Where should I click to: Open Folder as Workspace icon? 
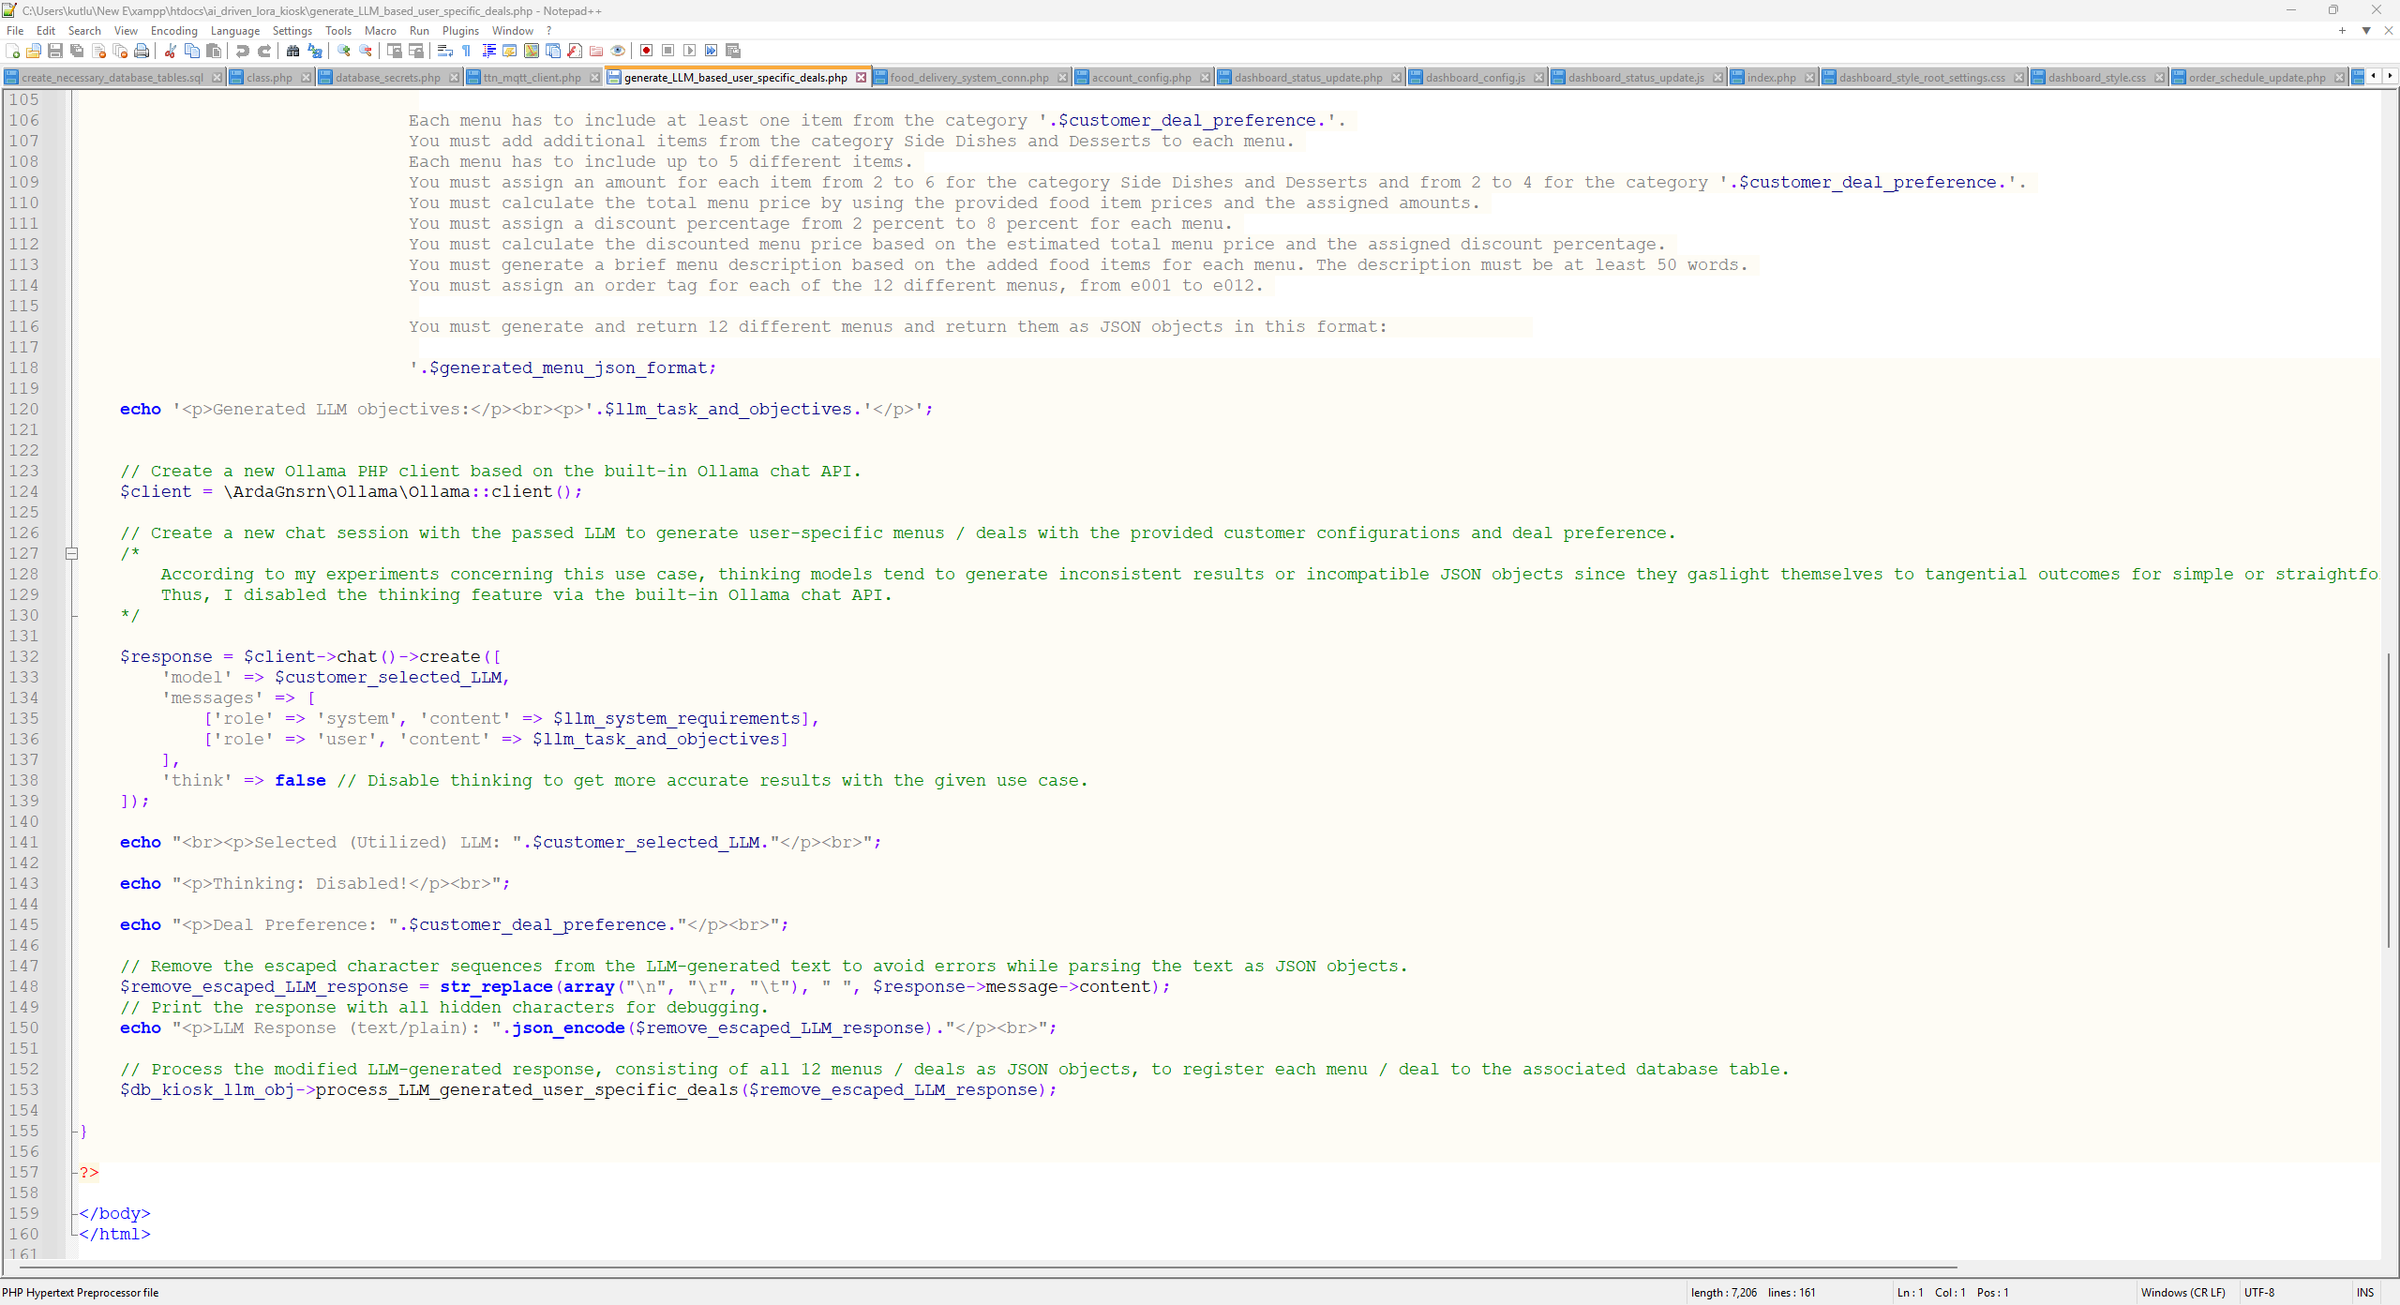tap(596, 51)
